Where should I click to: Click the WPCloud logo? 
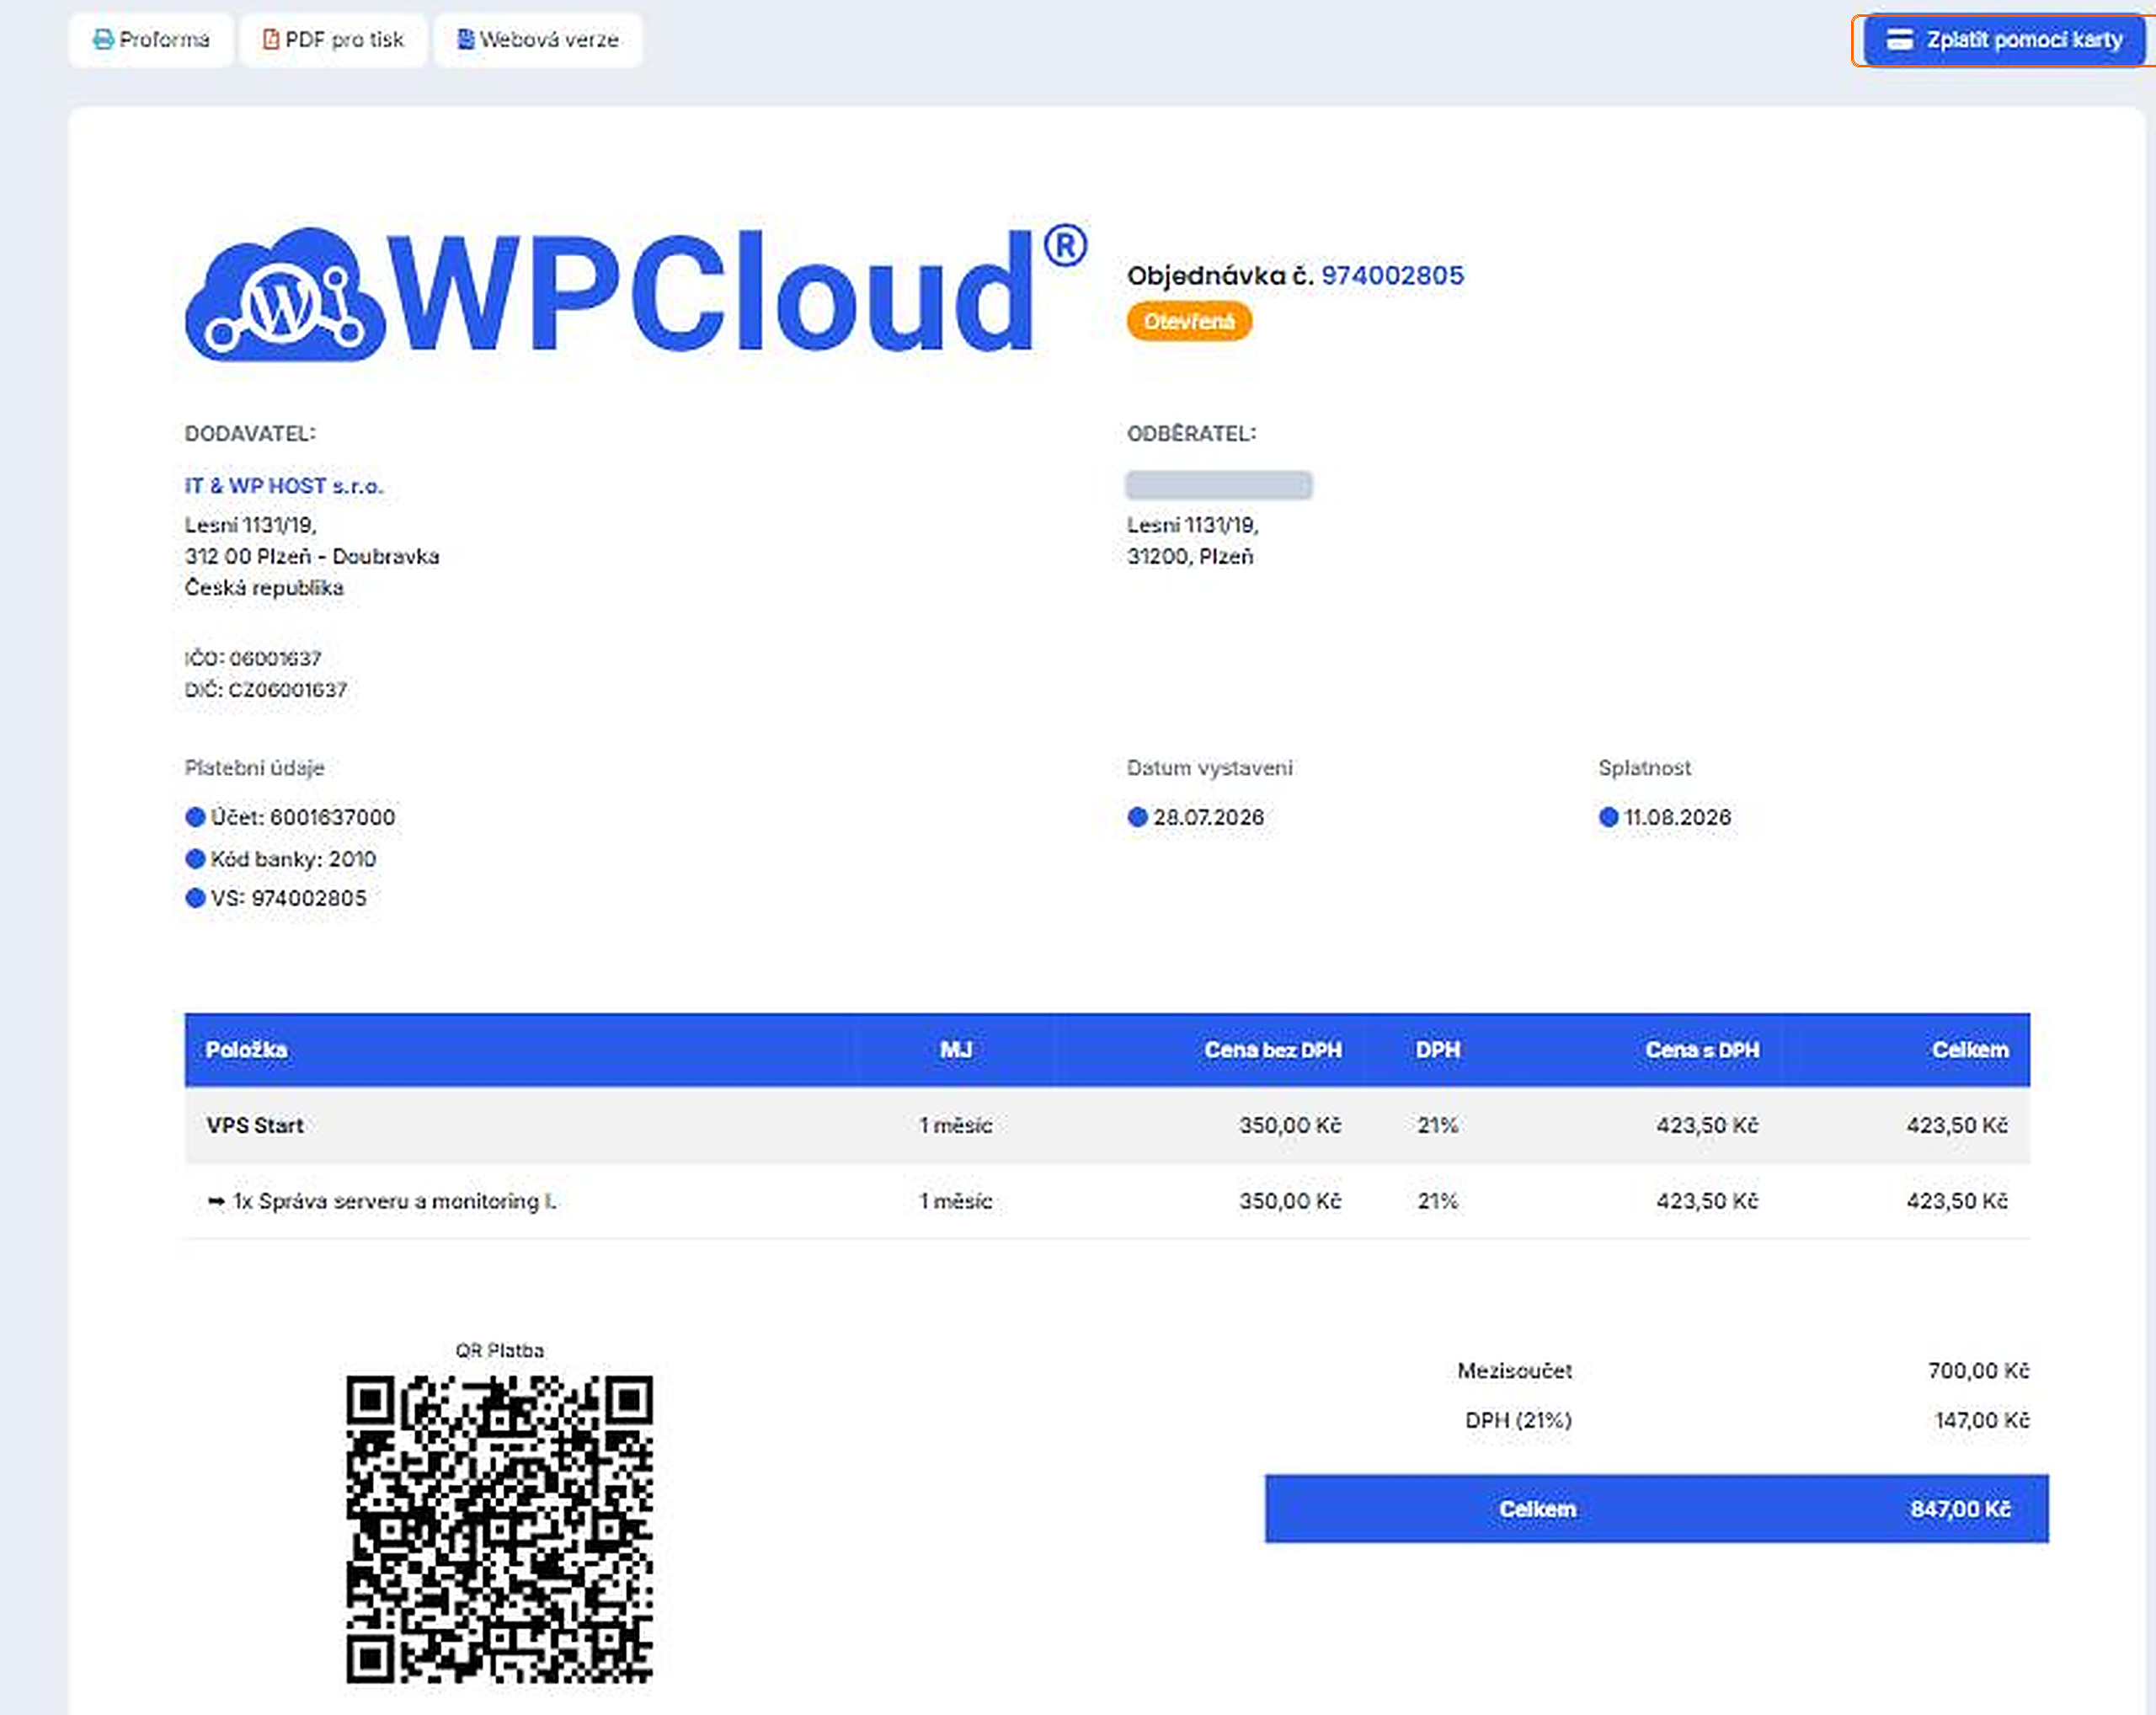(636, 292)
